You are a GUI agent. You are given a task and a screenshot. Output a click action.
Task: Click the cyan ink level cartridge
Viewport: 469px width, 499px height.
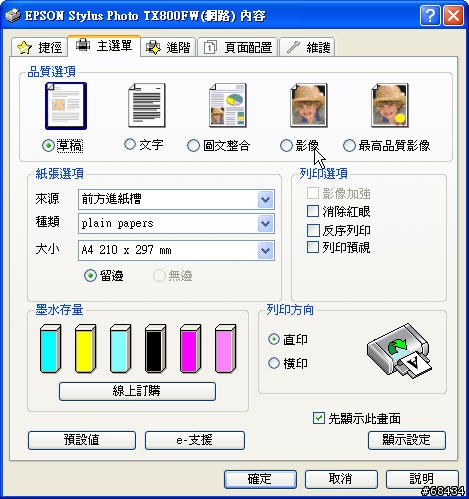pyautogui.click(x=50, y=348)
